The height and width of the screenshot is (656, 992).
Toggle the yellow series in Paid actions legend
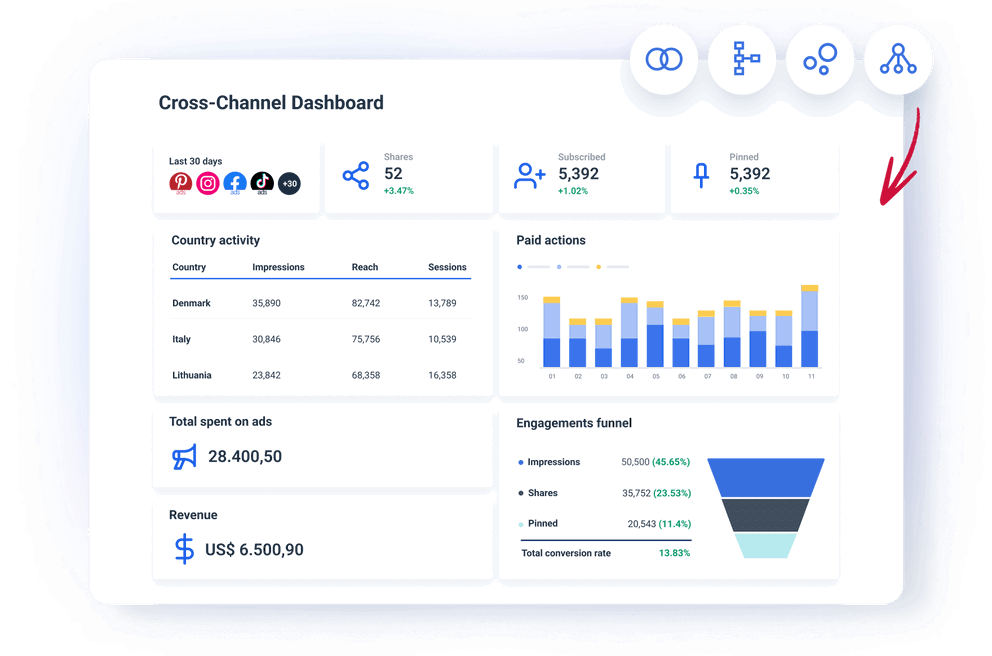click(x=598, y=266)
